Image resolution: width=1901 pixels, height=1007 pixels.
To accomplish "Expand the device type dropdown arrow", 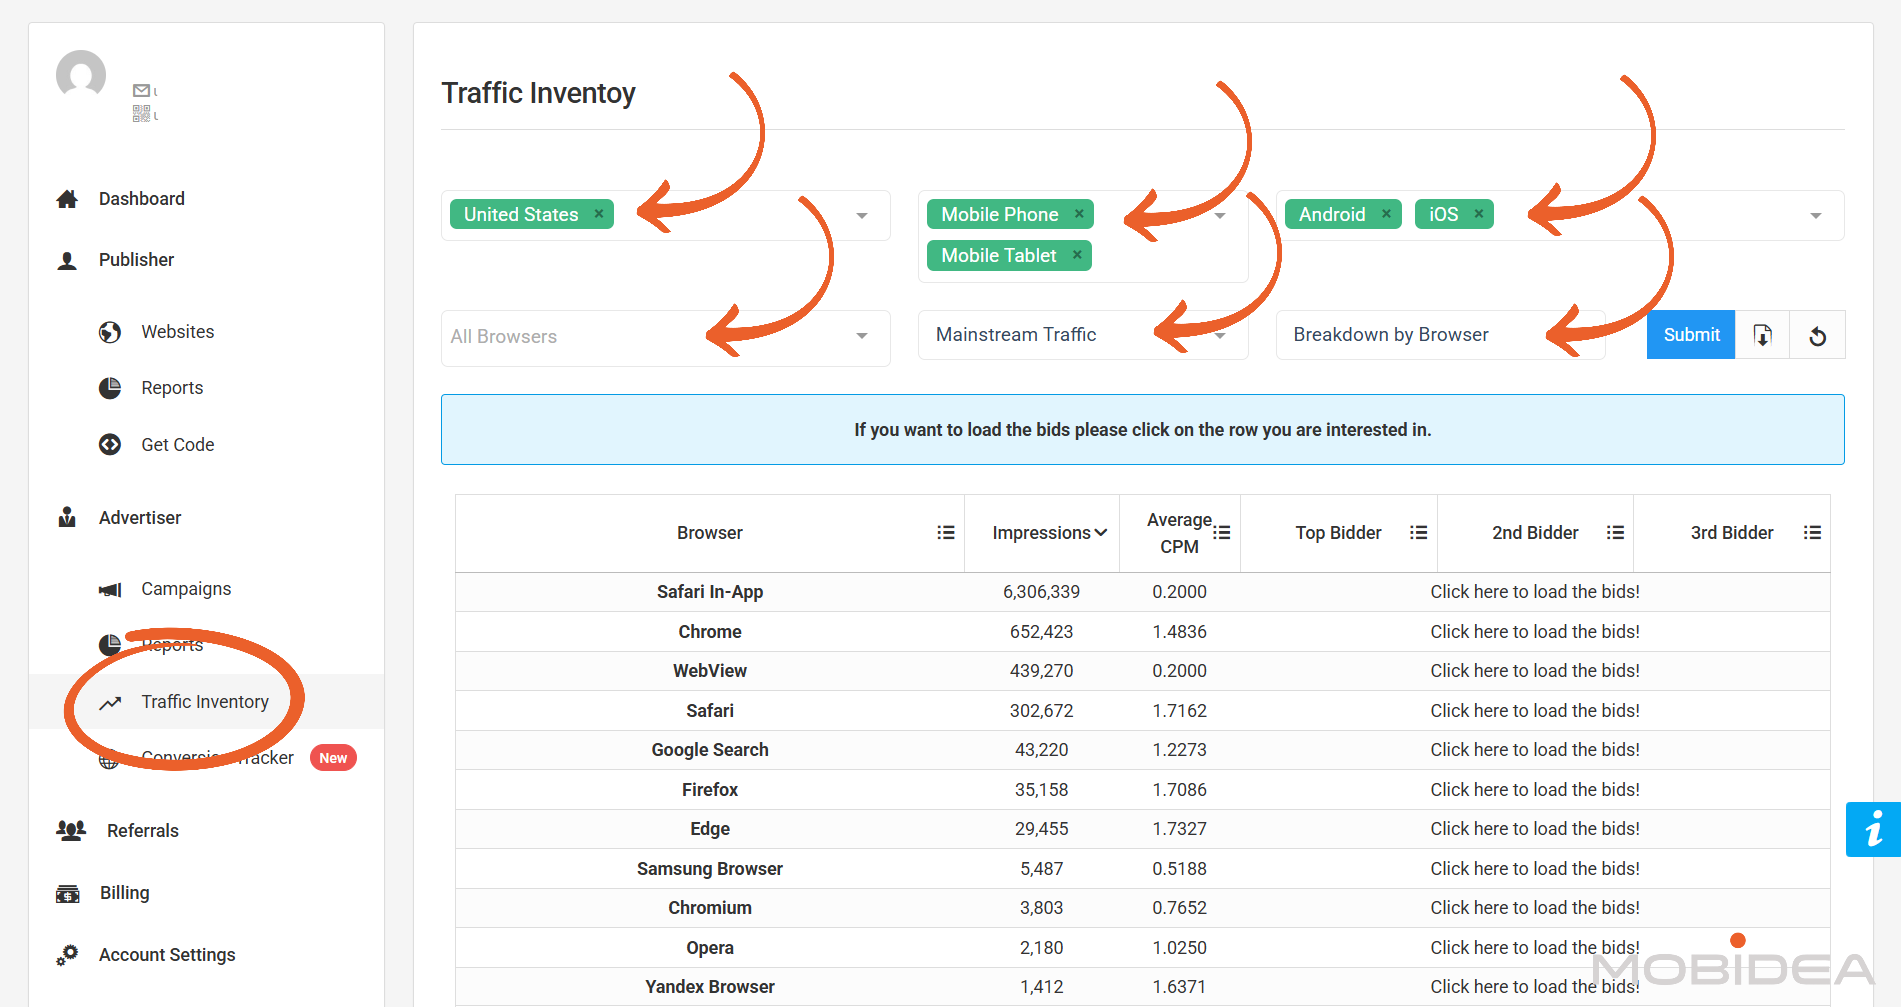I will click(1220, 216).
